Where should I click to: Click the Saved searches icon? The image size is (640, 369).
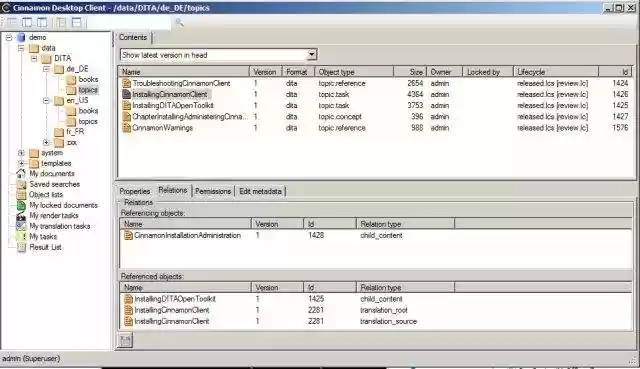pyautogui.click(x=21, y=184)
